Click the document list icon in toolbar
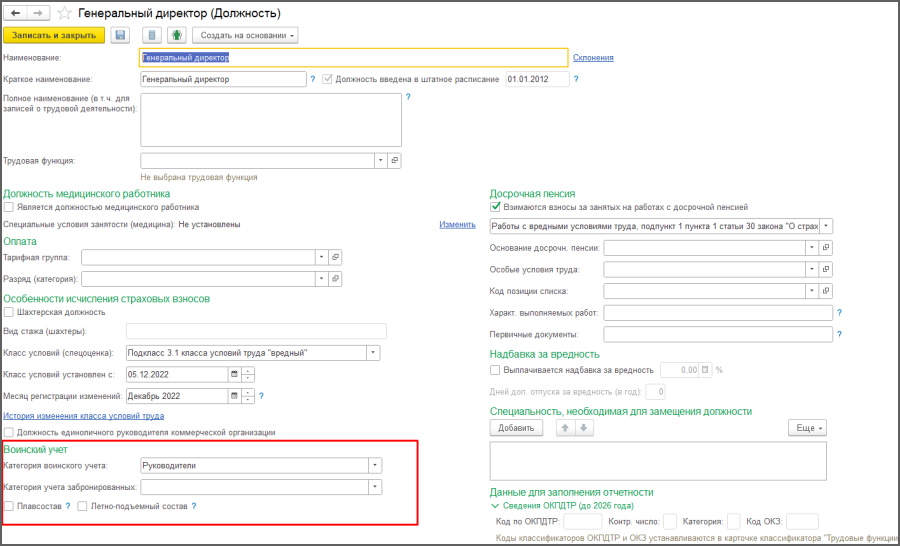Screen dimensions: 900x546 pyautogui.click(x=150, y=35)
